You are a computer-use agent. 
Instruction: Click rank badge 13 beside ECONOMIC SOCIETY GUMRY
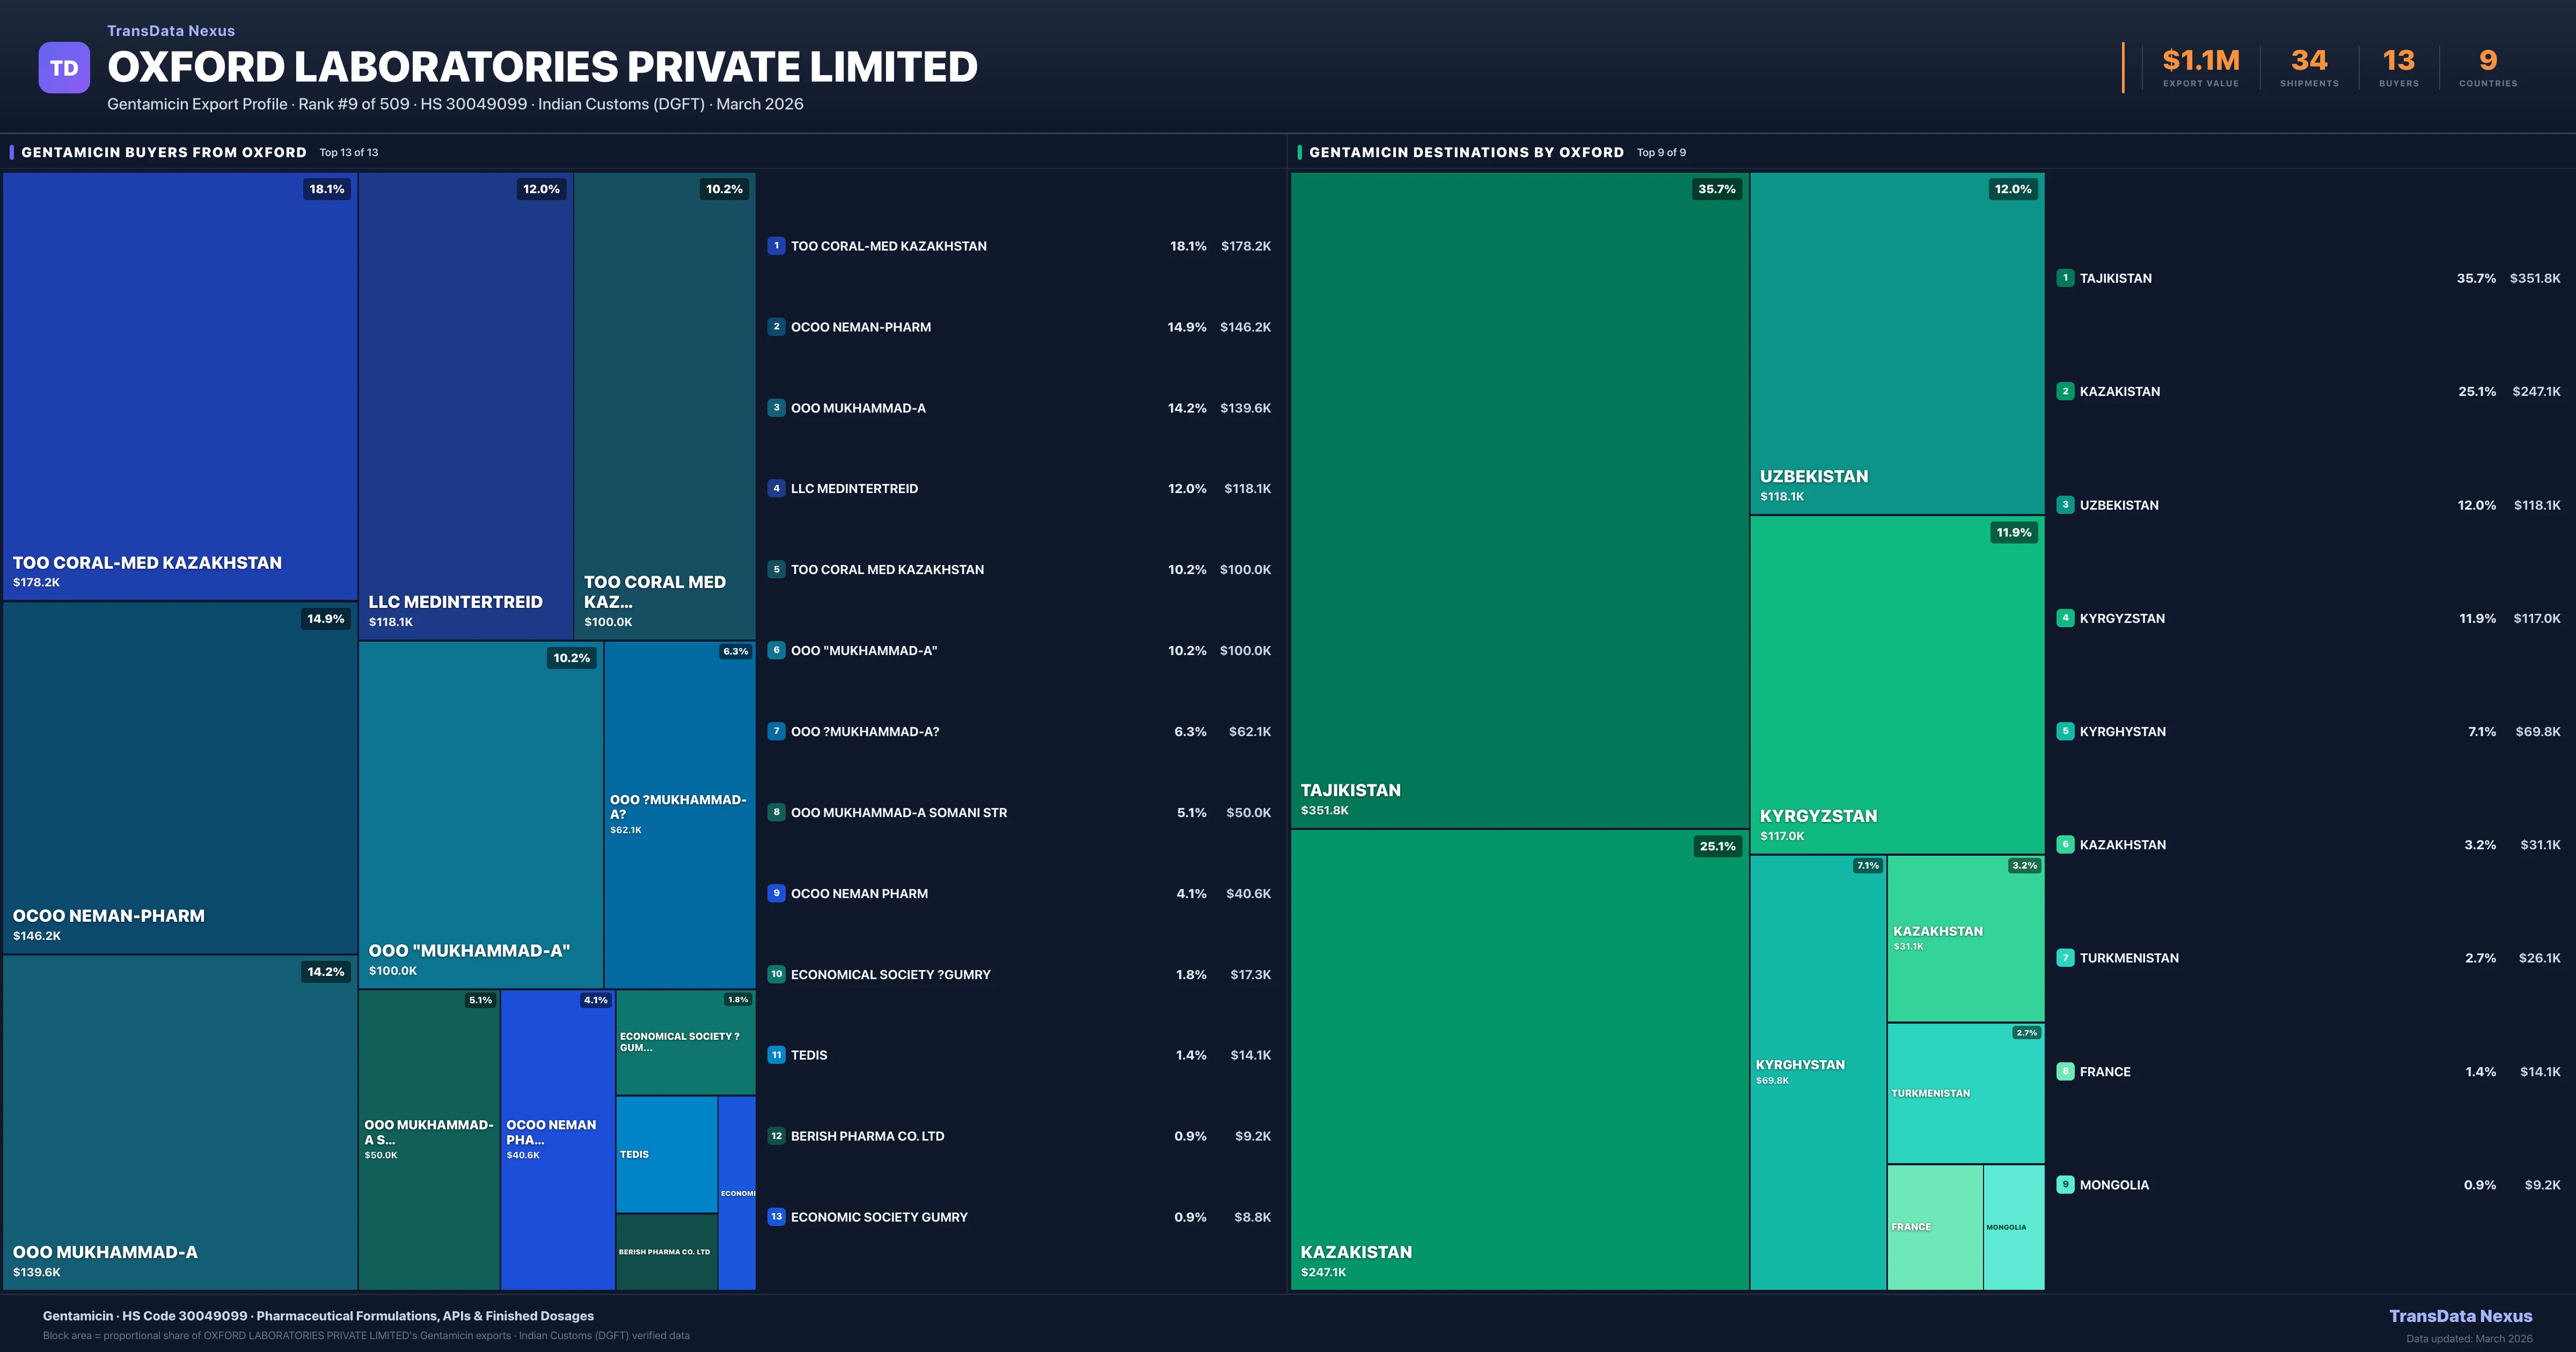pos(776,1217)
